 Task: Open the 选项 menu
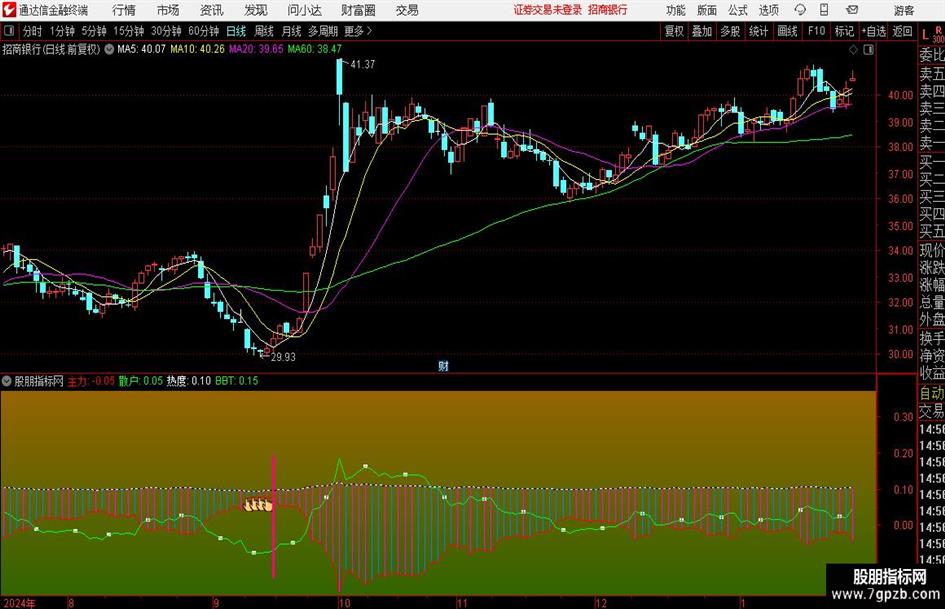point(768,10)
